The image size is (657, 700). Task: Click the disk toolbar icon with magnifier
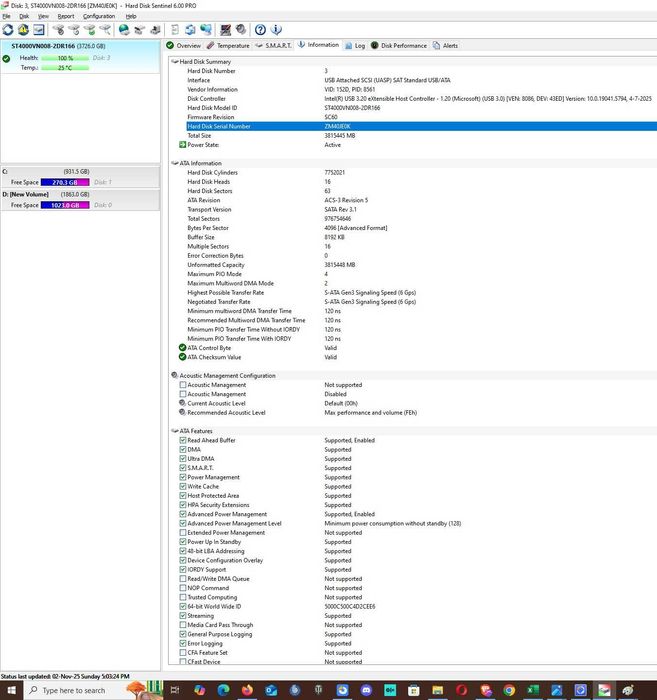105,30
